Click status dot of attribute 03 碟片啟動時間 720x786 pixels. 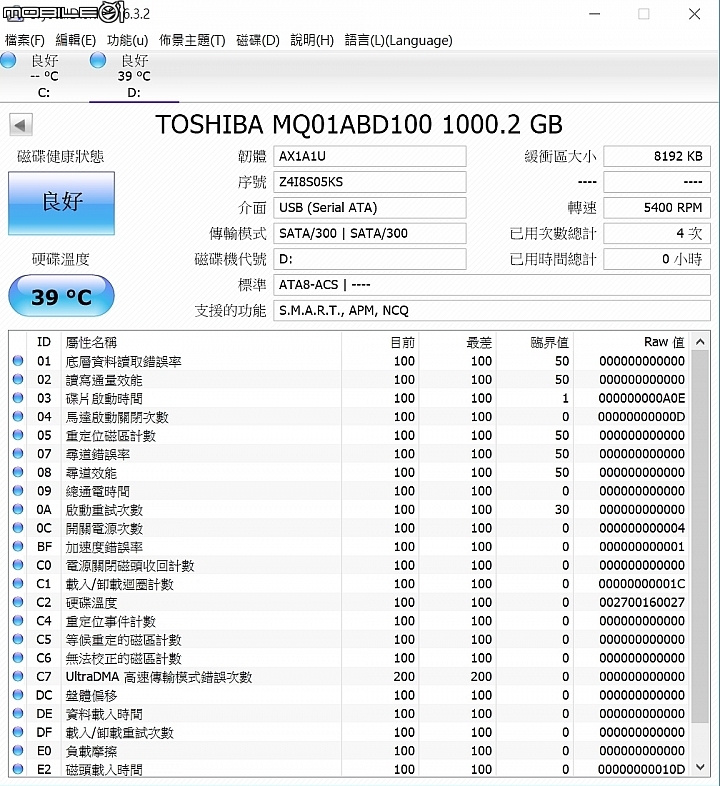18,398
